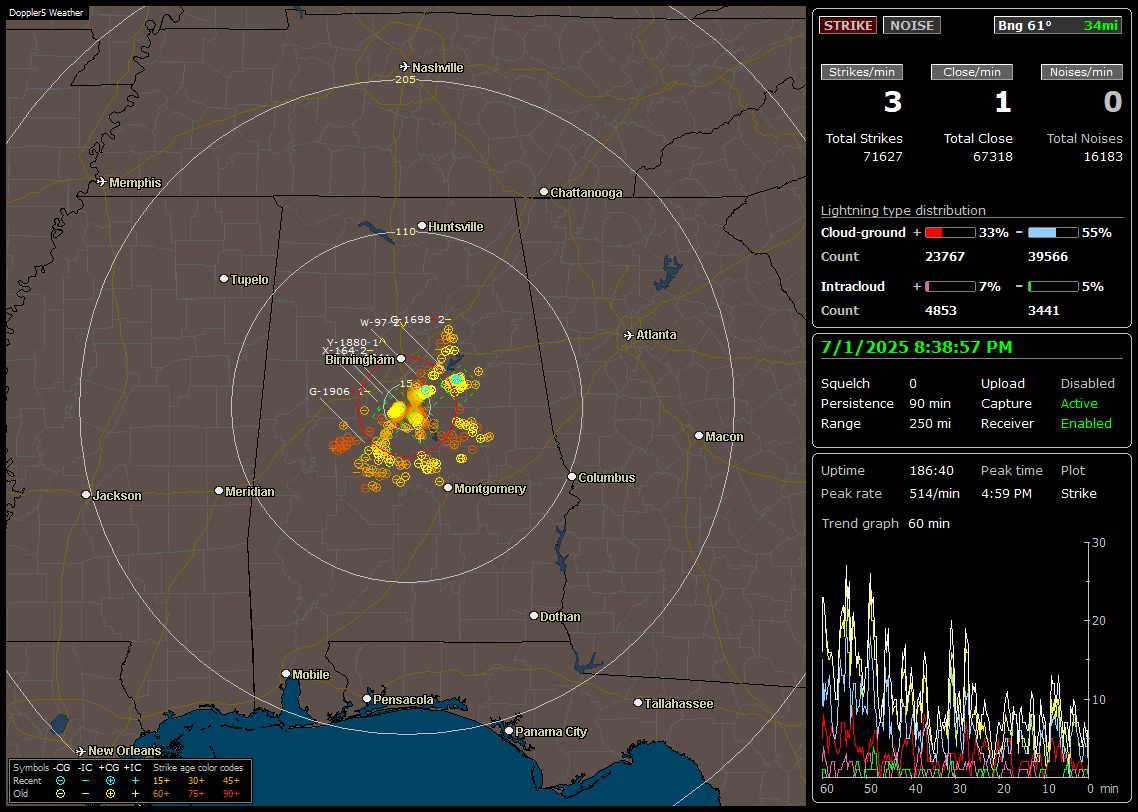Click the 110 range ring label

click(x=405, y=231)
